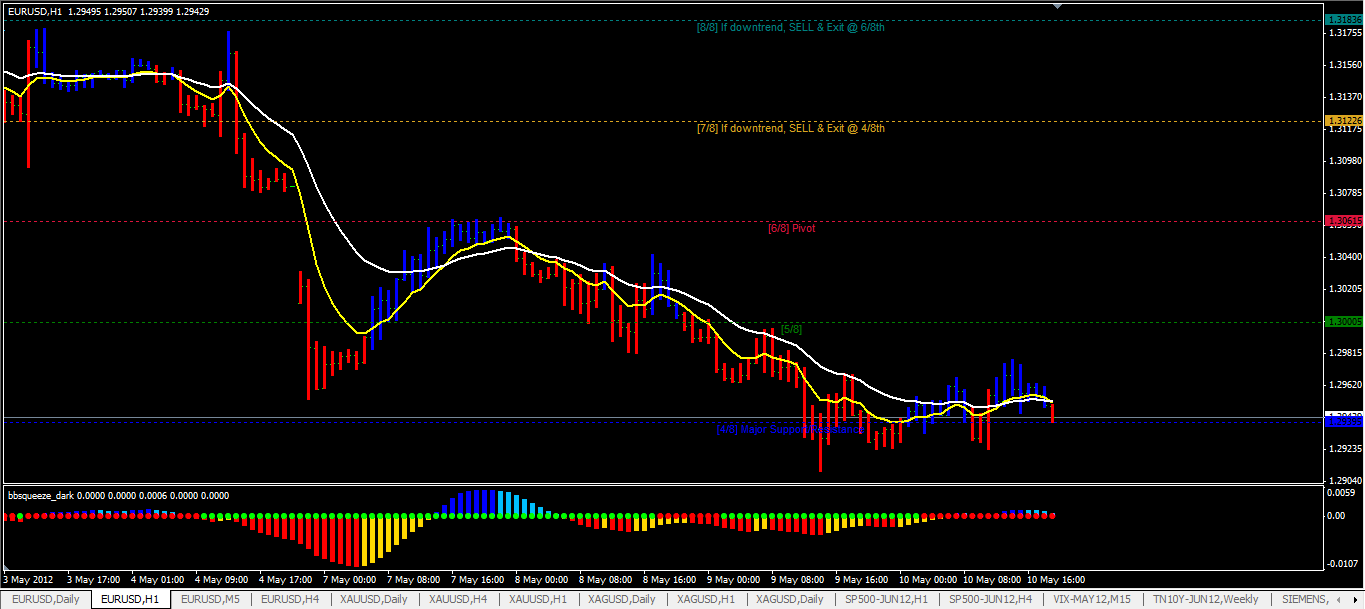Click the EURUSD,H1 chart title text
Viewport: 1365px width, 609px height.
[x=34, y=12]
